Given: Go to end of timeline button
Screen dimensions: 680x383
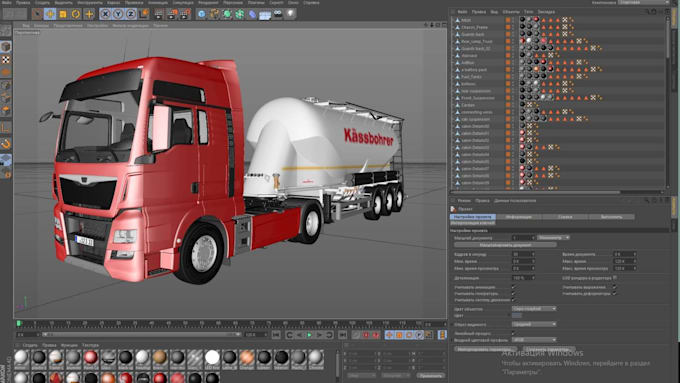Looking at the screenshot, I should click(x=343, y=335).
